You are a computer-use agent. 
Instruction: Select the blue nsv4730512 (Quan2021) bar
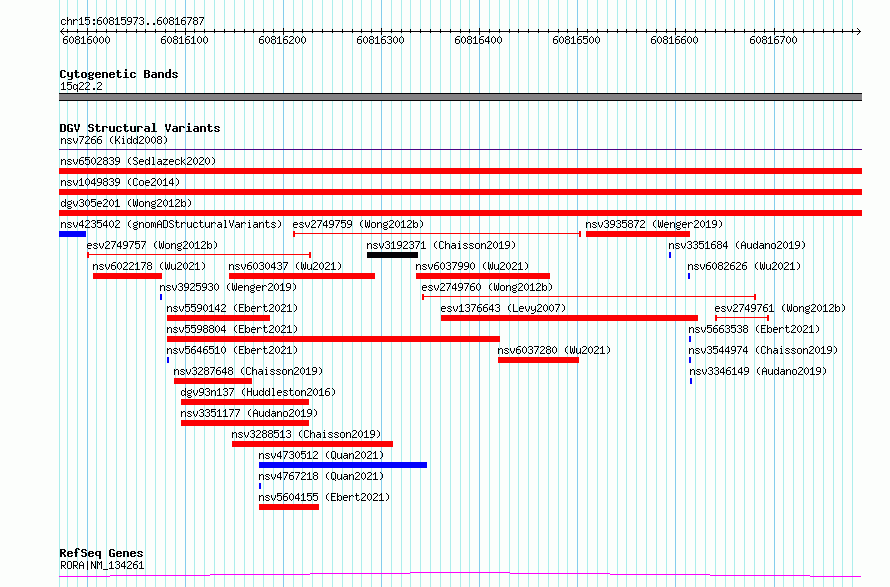[343, 465]
